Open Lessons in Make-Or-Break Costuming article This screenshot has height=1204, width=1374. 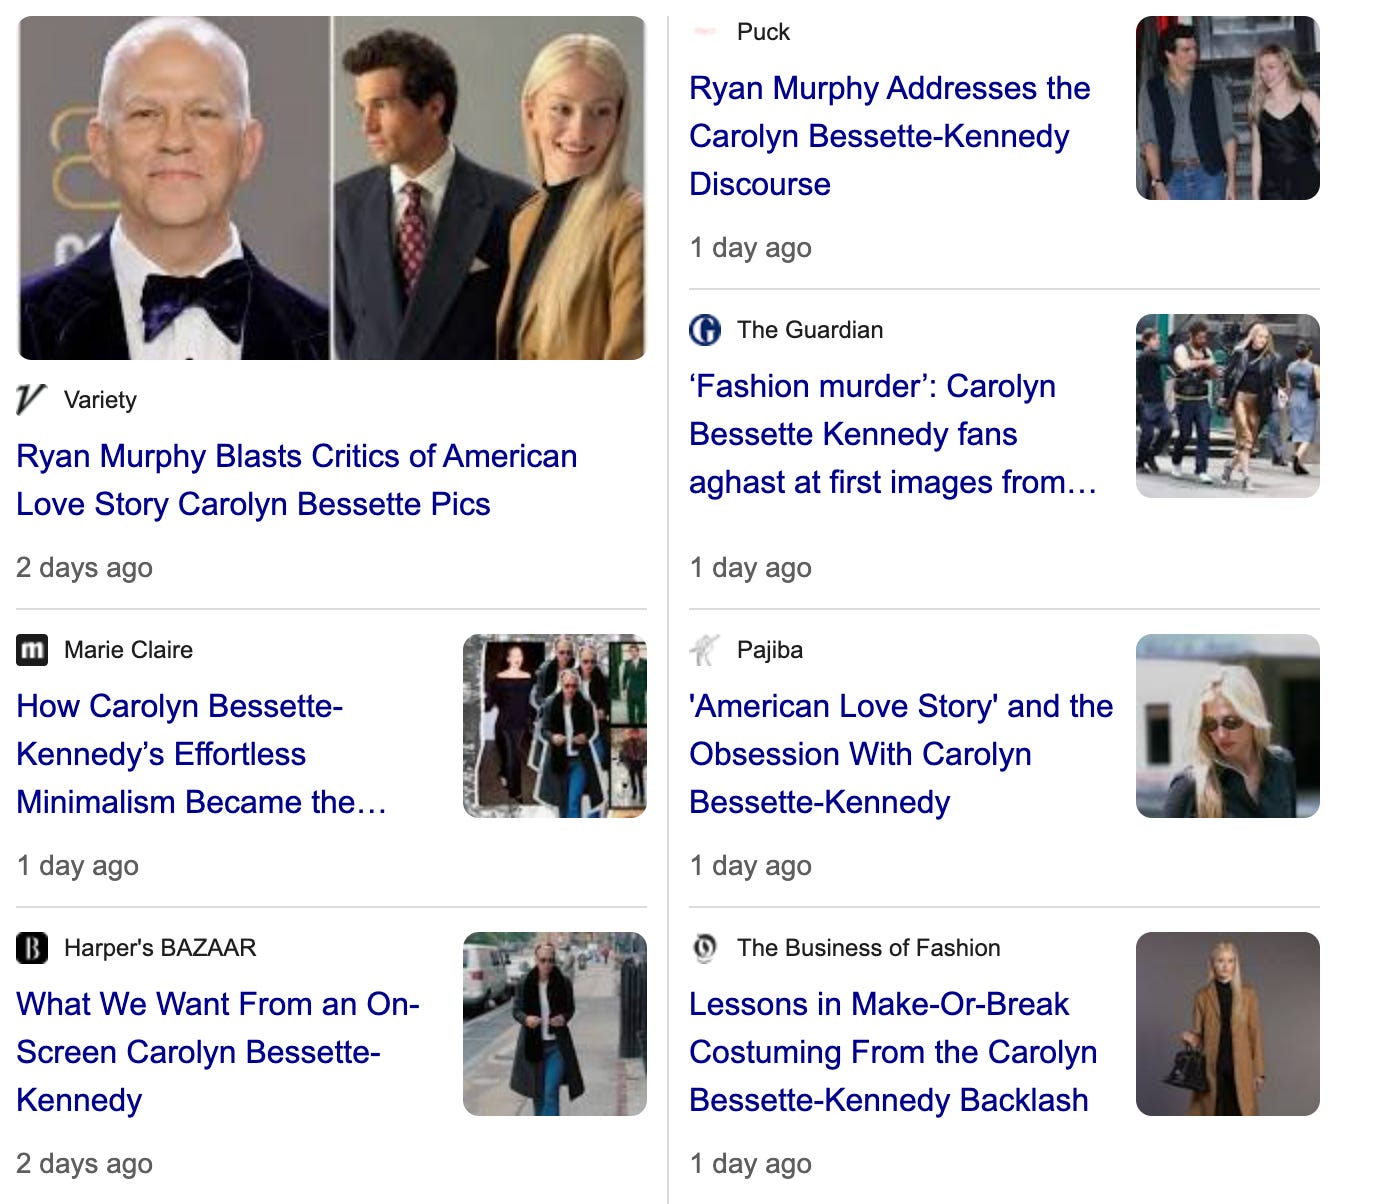tap(893, 1052)
